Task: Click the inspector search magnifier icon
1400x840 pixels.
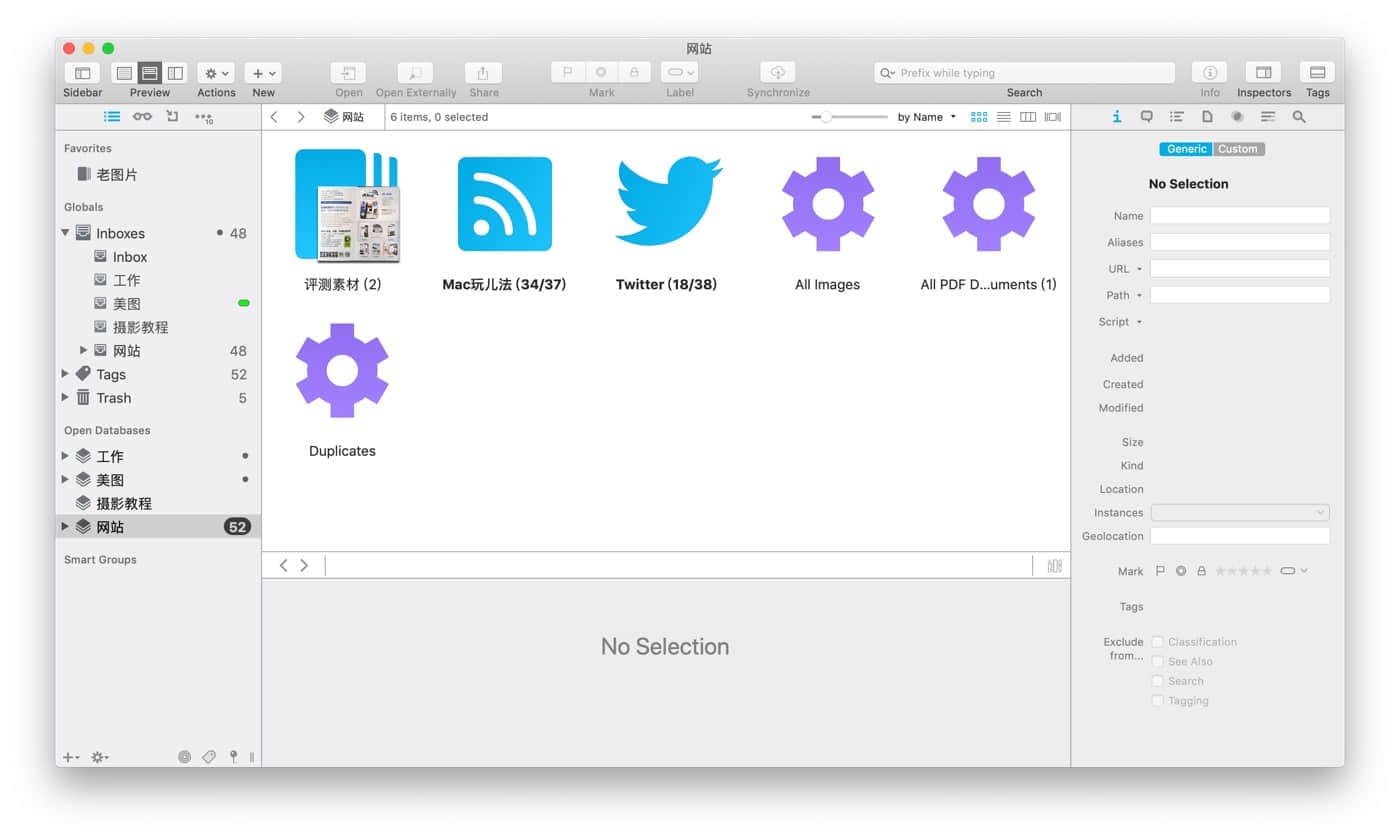Action: tap(1299, 117)
